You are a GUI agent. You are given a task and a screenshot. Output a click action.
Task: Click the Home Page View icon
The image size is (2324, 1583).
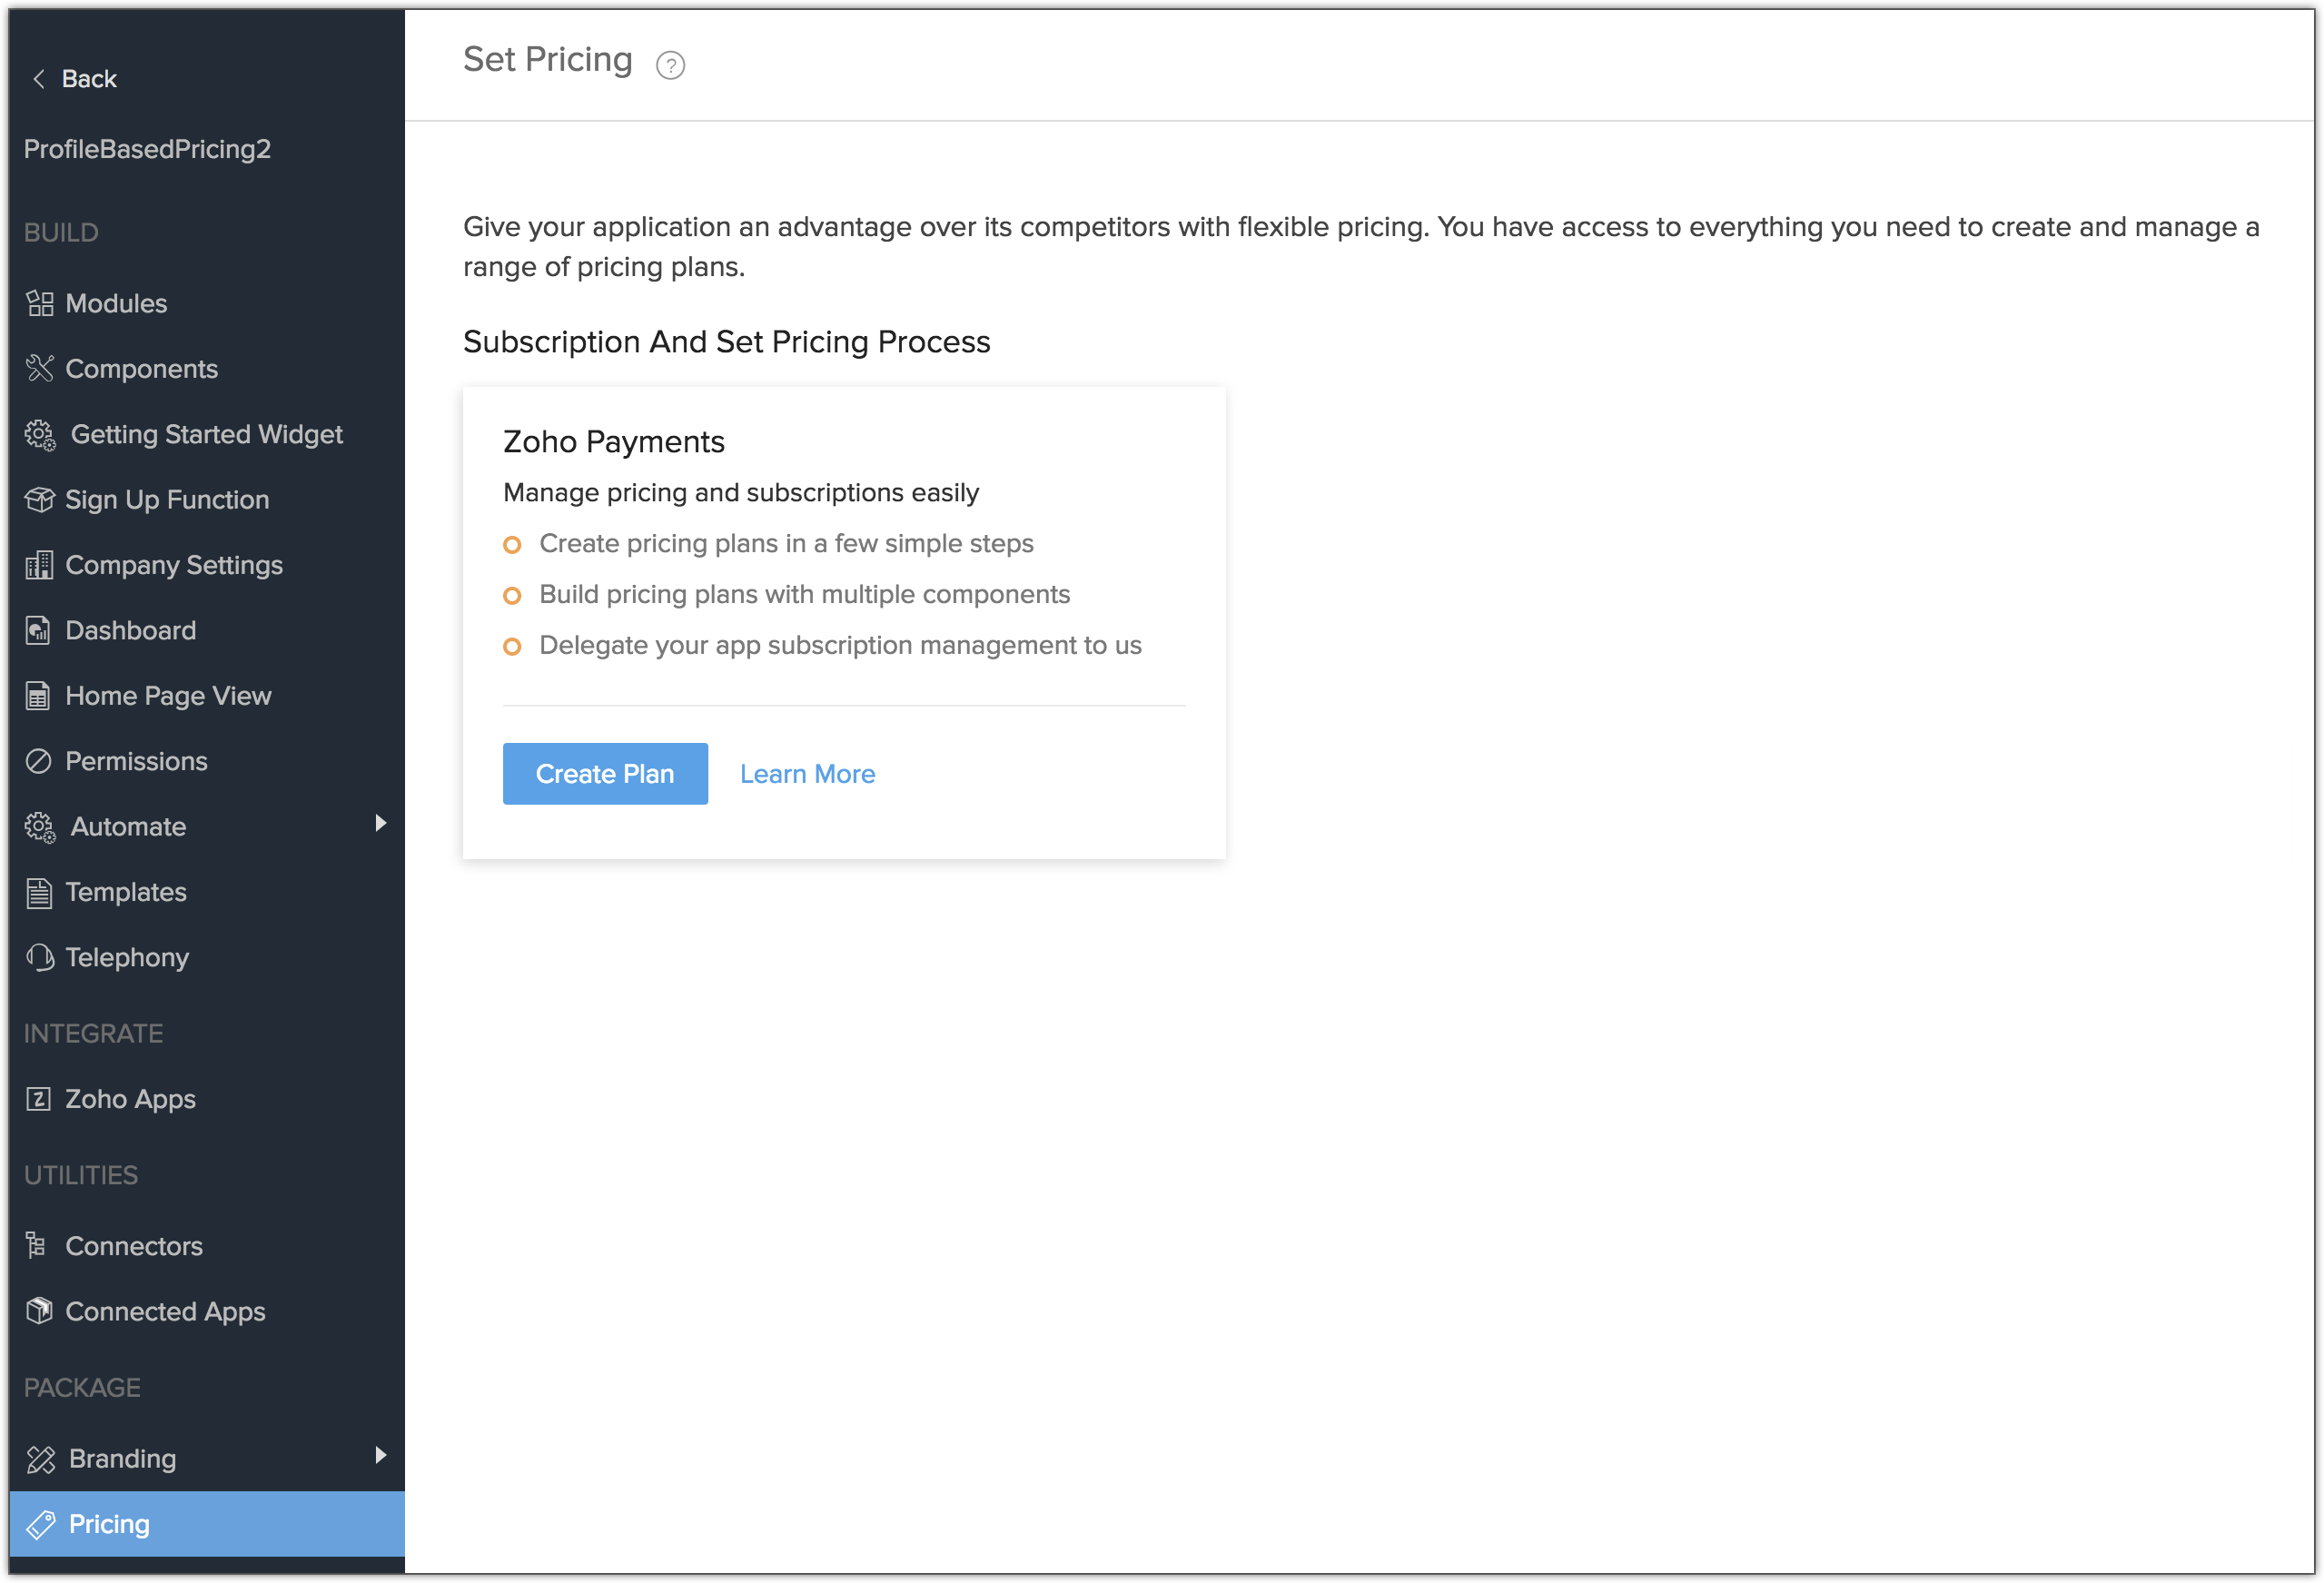[x=39, y=696]
